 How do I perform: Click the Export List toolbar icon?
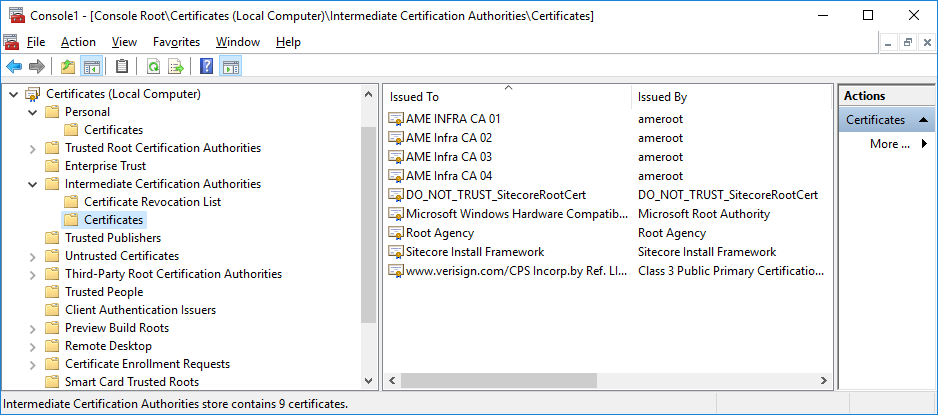click(x=176, y=67)
